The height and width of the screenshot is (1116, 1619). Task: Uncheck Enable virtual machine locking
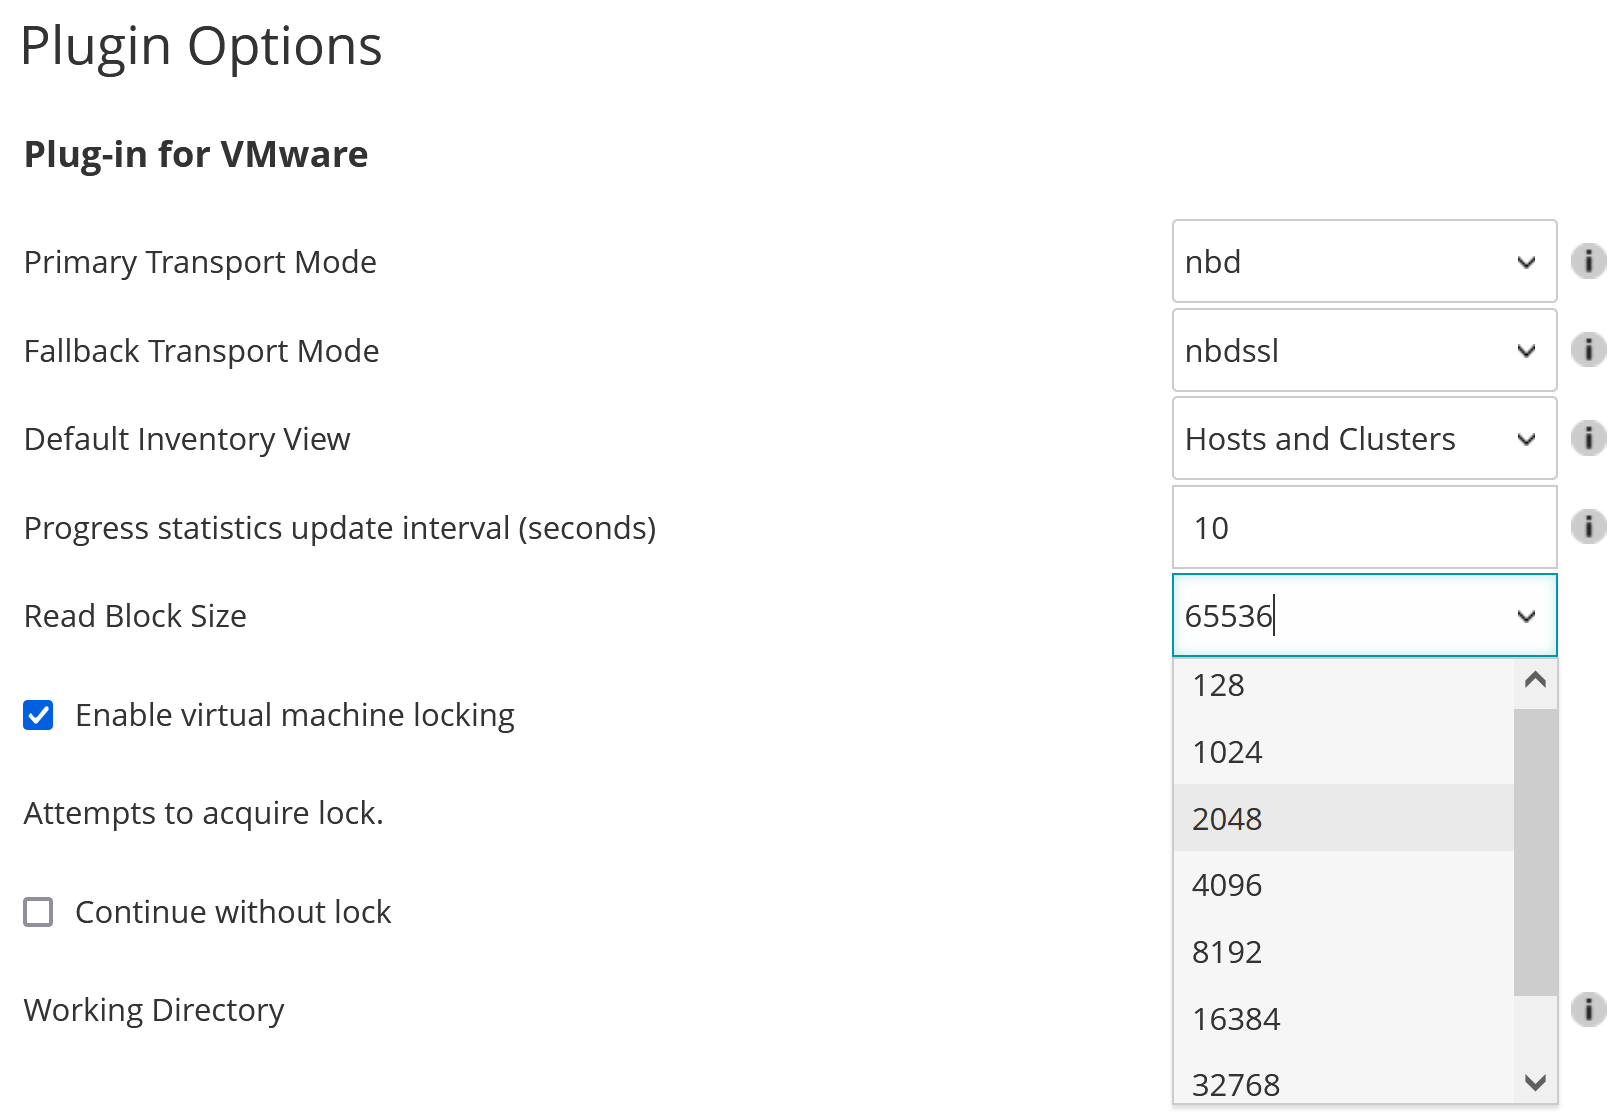coord(38,715)
